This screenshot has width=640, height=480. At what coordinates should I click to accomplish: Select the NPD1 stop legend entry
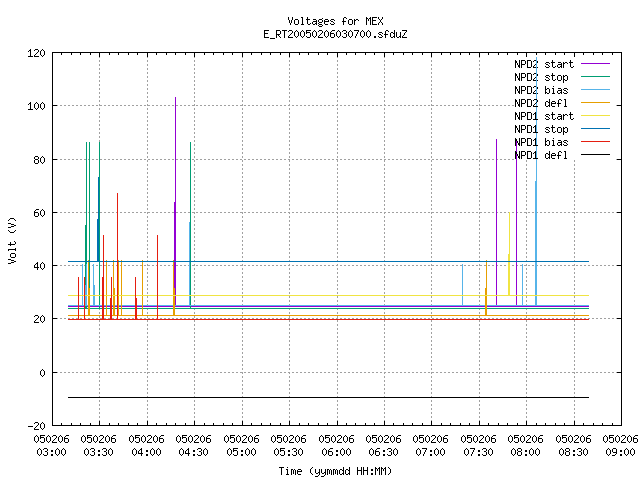(541, 129)
